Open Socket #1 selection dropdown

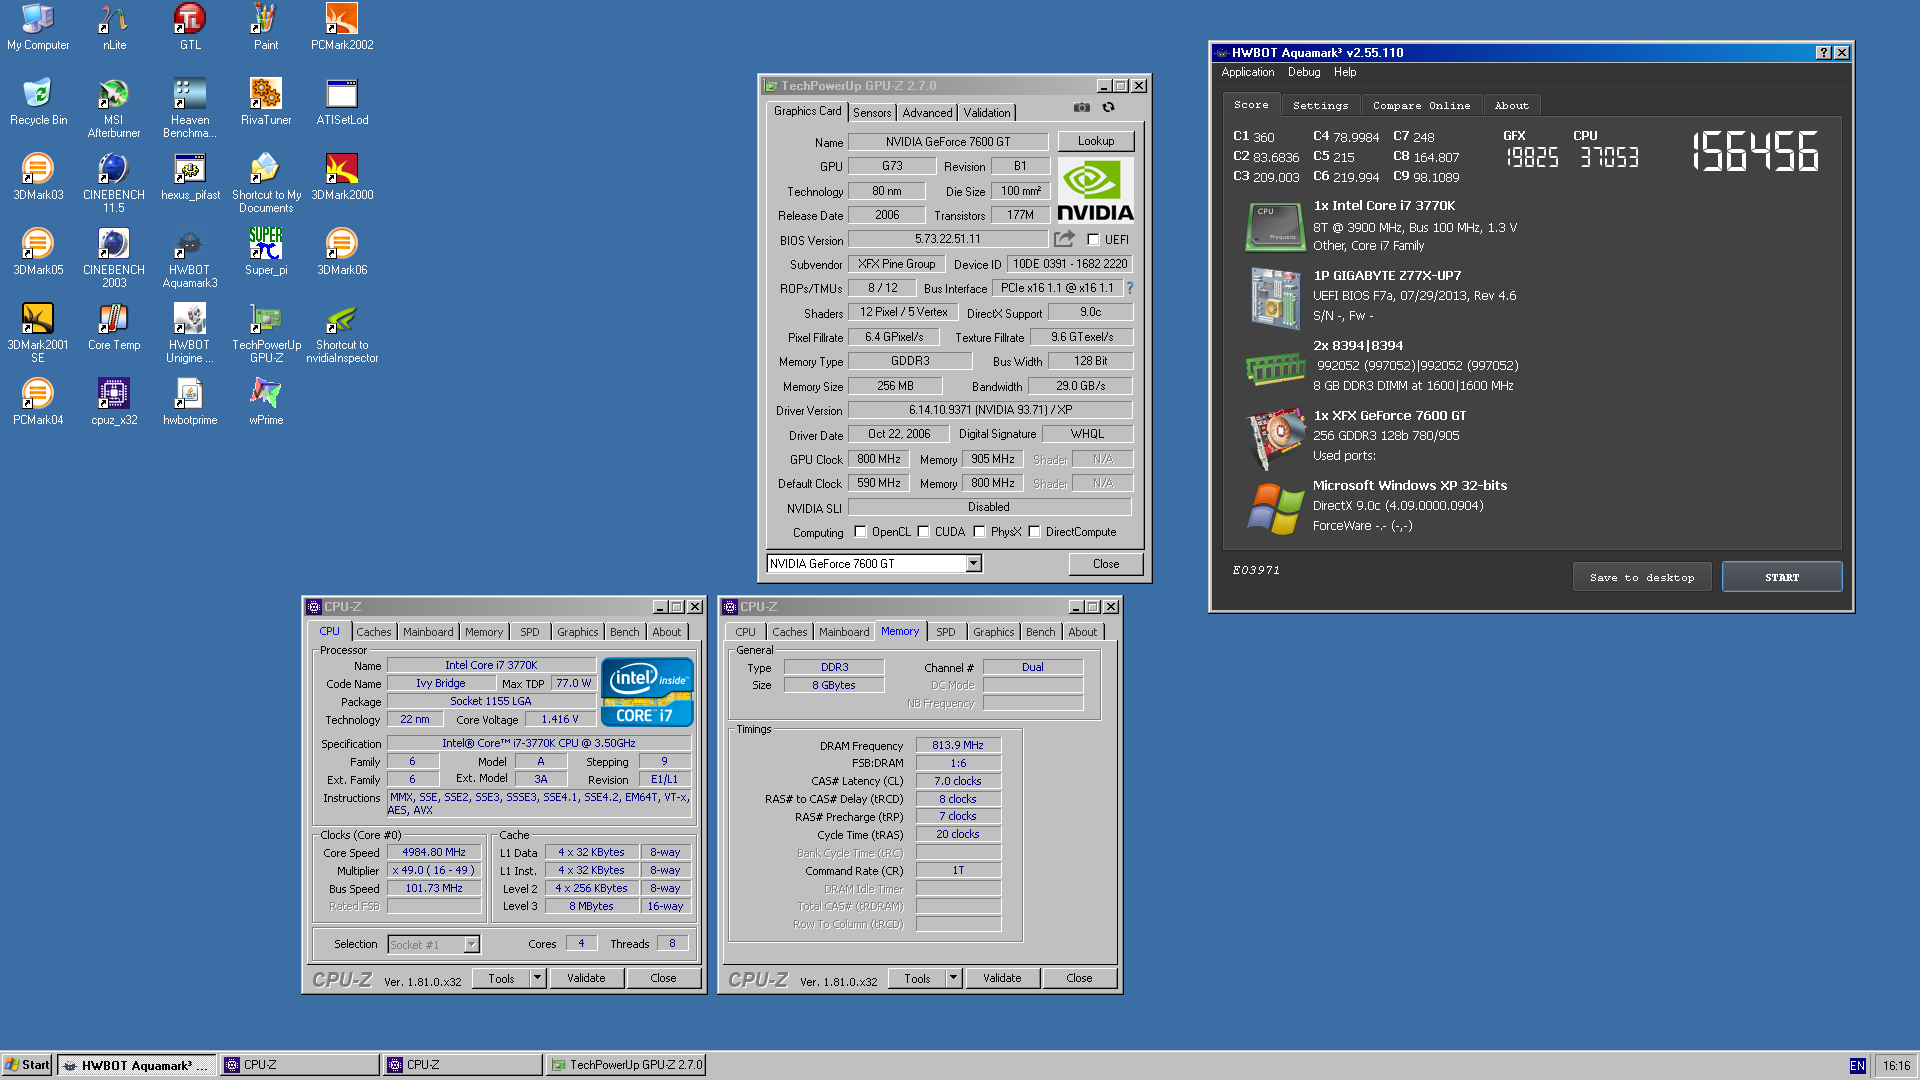(471, 944)
